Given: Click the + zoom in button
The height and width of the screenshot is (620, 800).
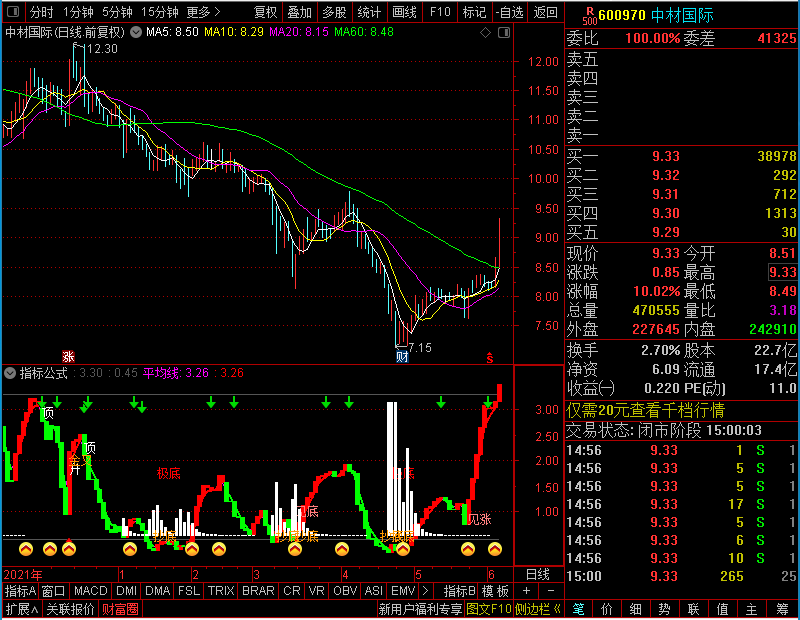Looking at the screenshot, I should (x=527, y=591).
